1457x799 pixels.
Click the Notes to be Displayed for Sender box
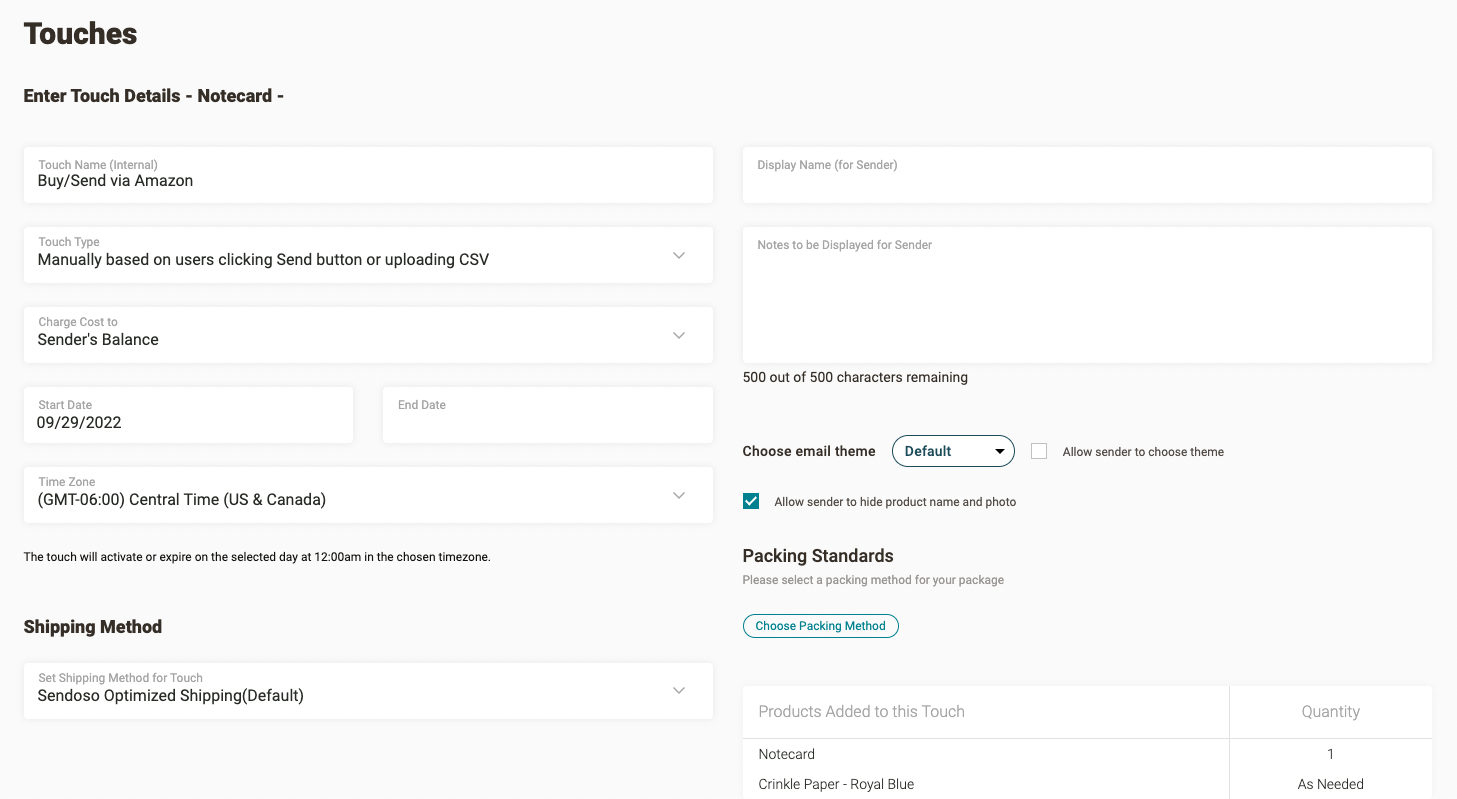coord(1087,295)
